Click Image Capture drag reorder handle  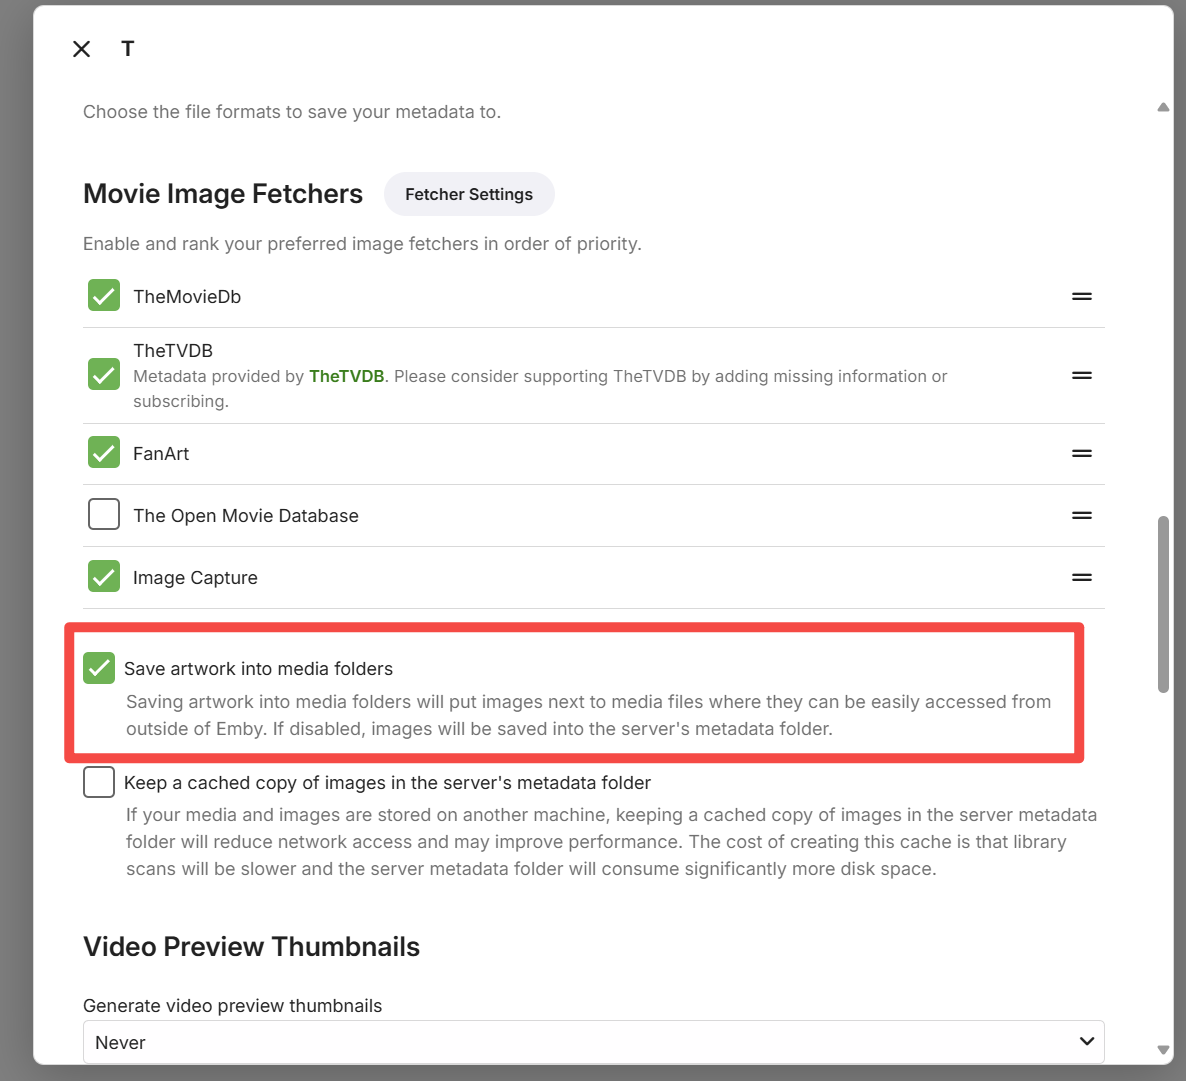tap(1081, 578)
